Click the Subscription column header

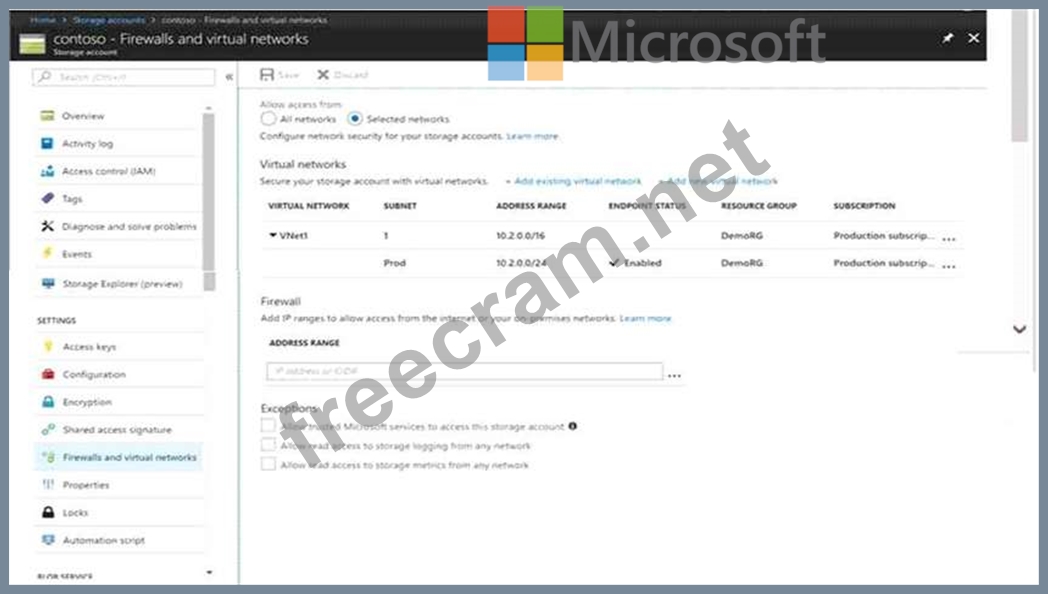(864, 206)
